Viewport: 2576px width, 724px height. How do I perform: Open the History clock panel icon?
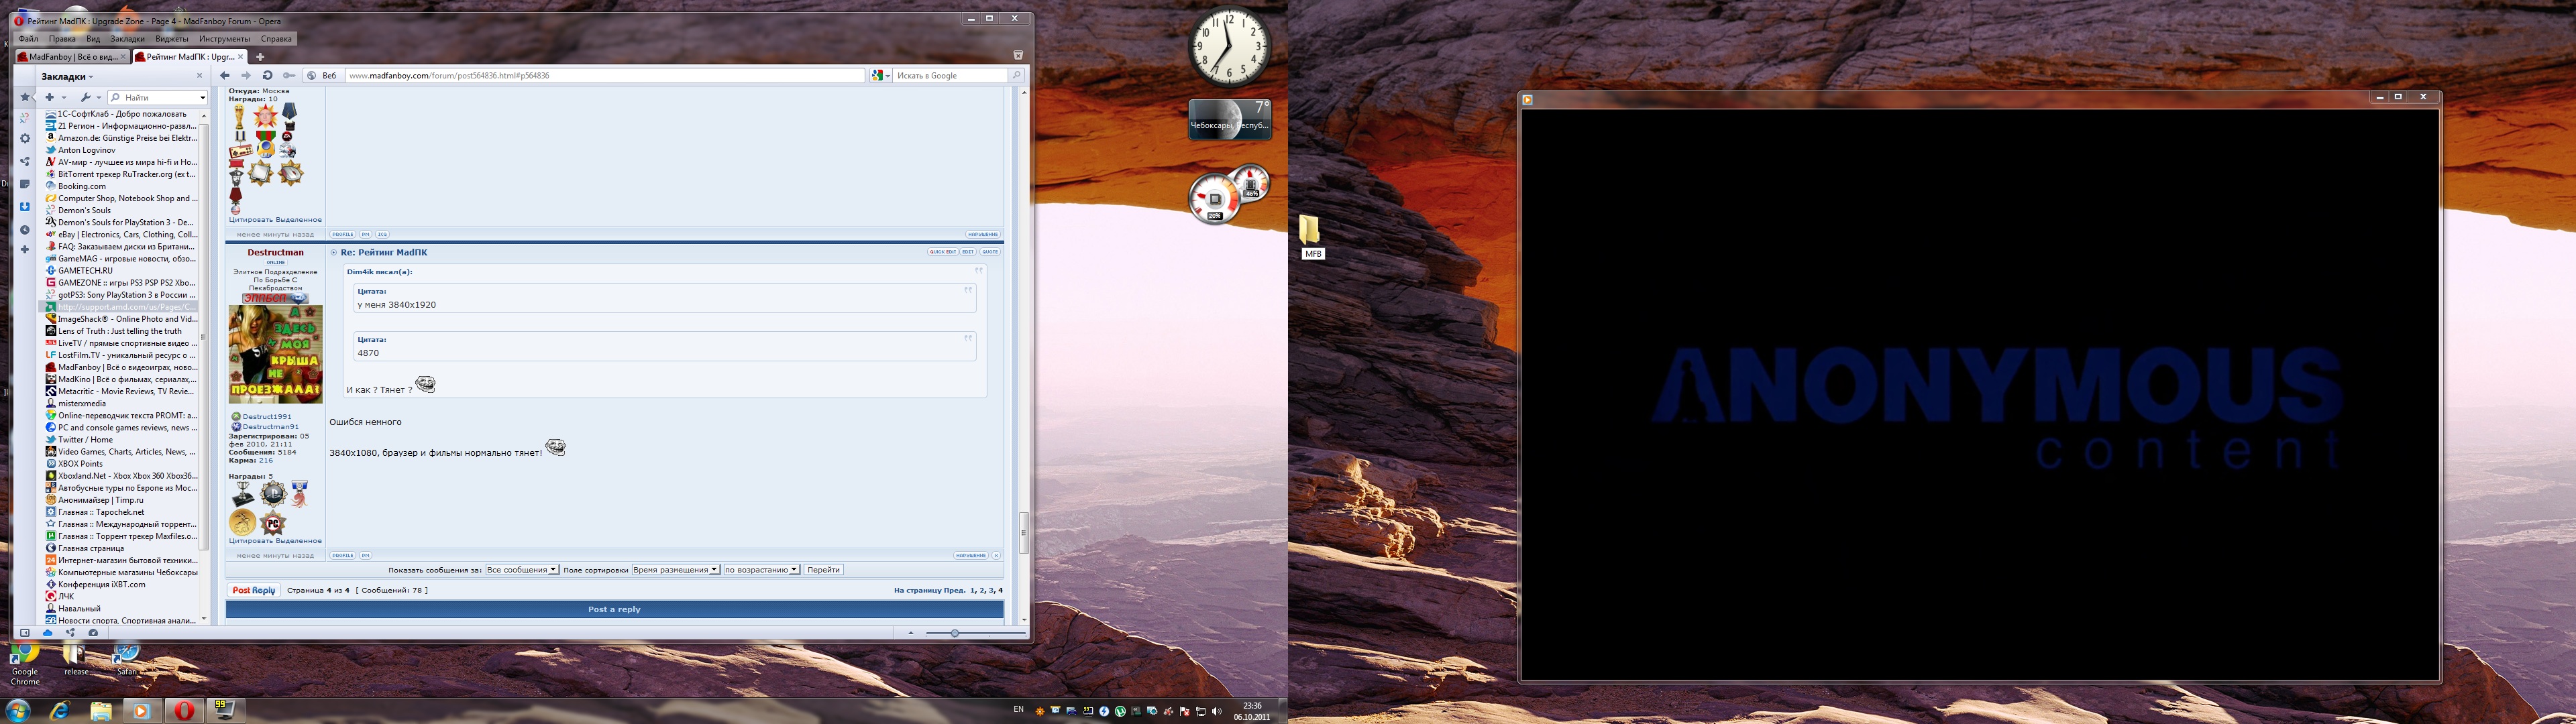pos(25,230)
